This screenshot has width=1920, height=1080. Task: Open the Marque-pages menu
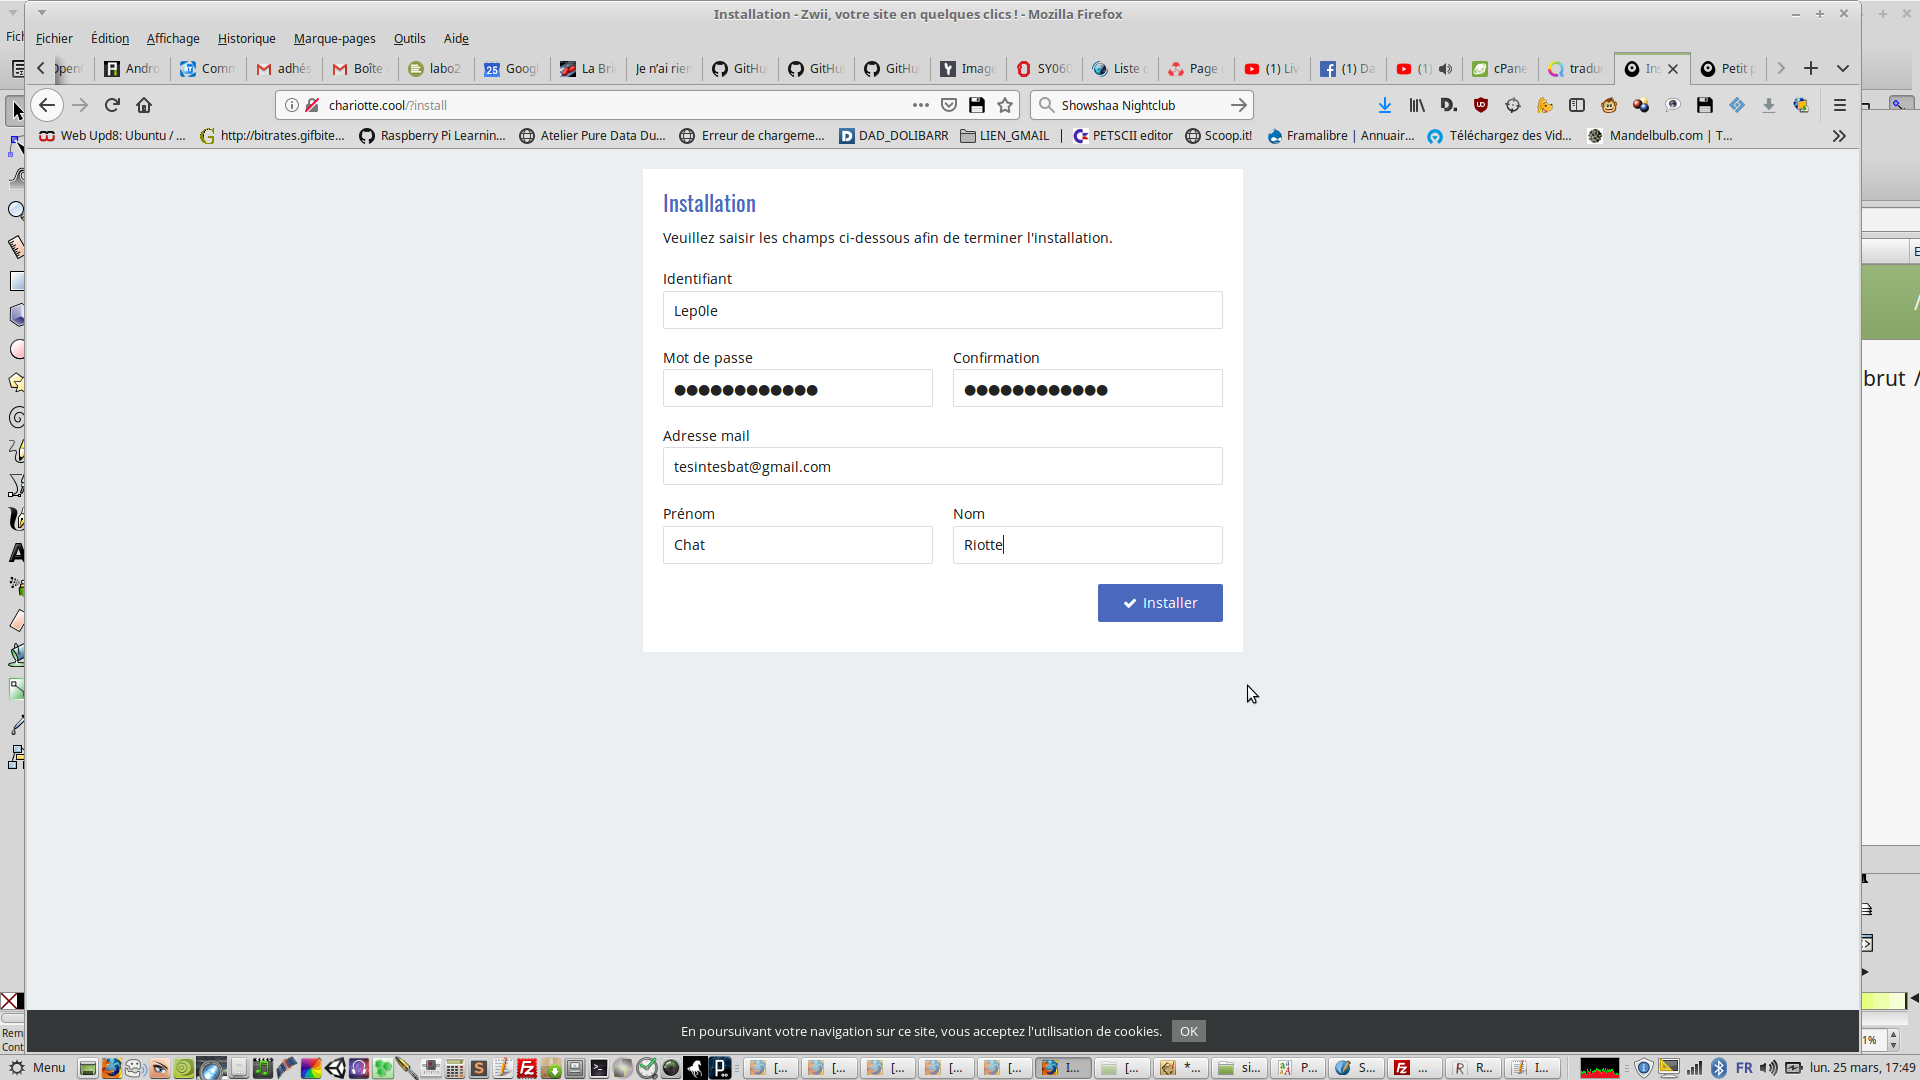[x=334, y=38]
